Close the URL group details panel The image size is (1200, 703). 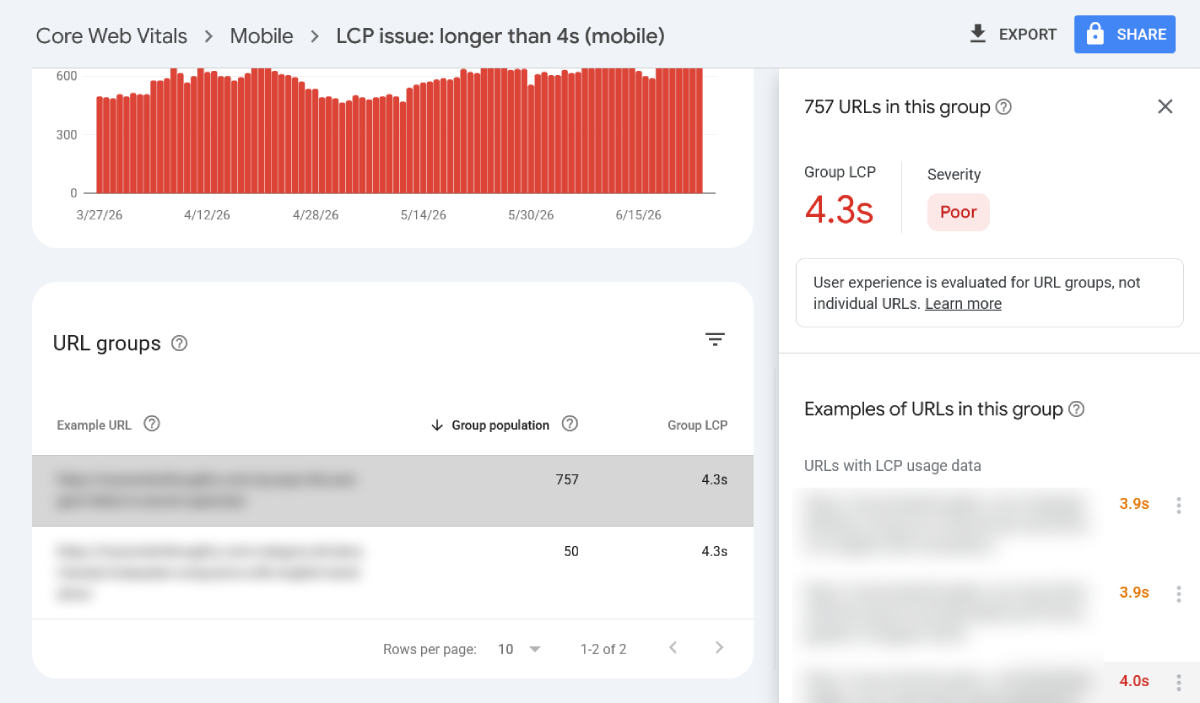tap(1165, 107)
